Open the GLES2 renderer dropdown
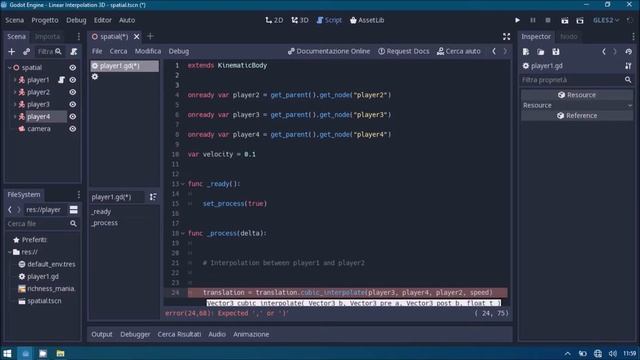Image resolution: width=640 pixels, height=360 pixels. click(606, 20)
